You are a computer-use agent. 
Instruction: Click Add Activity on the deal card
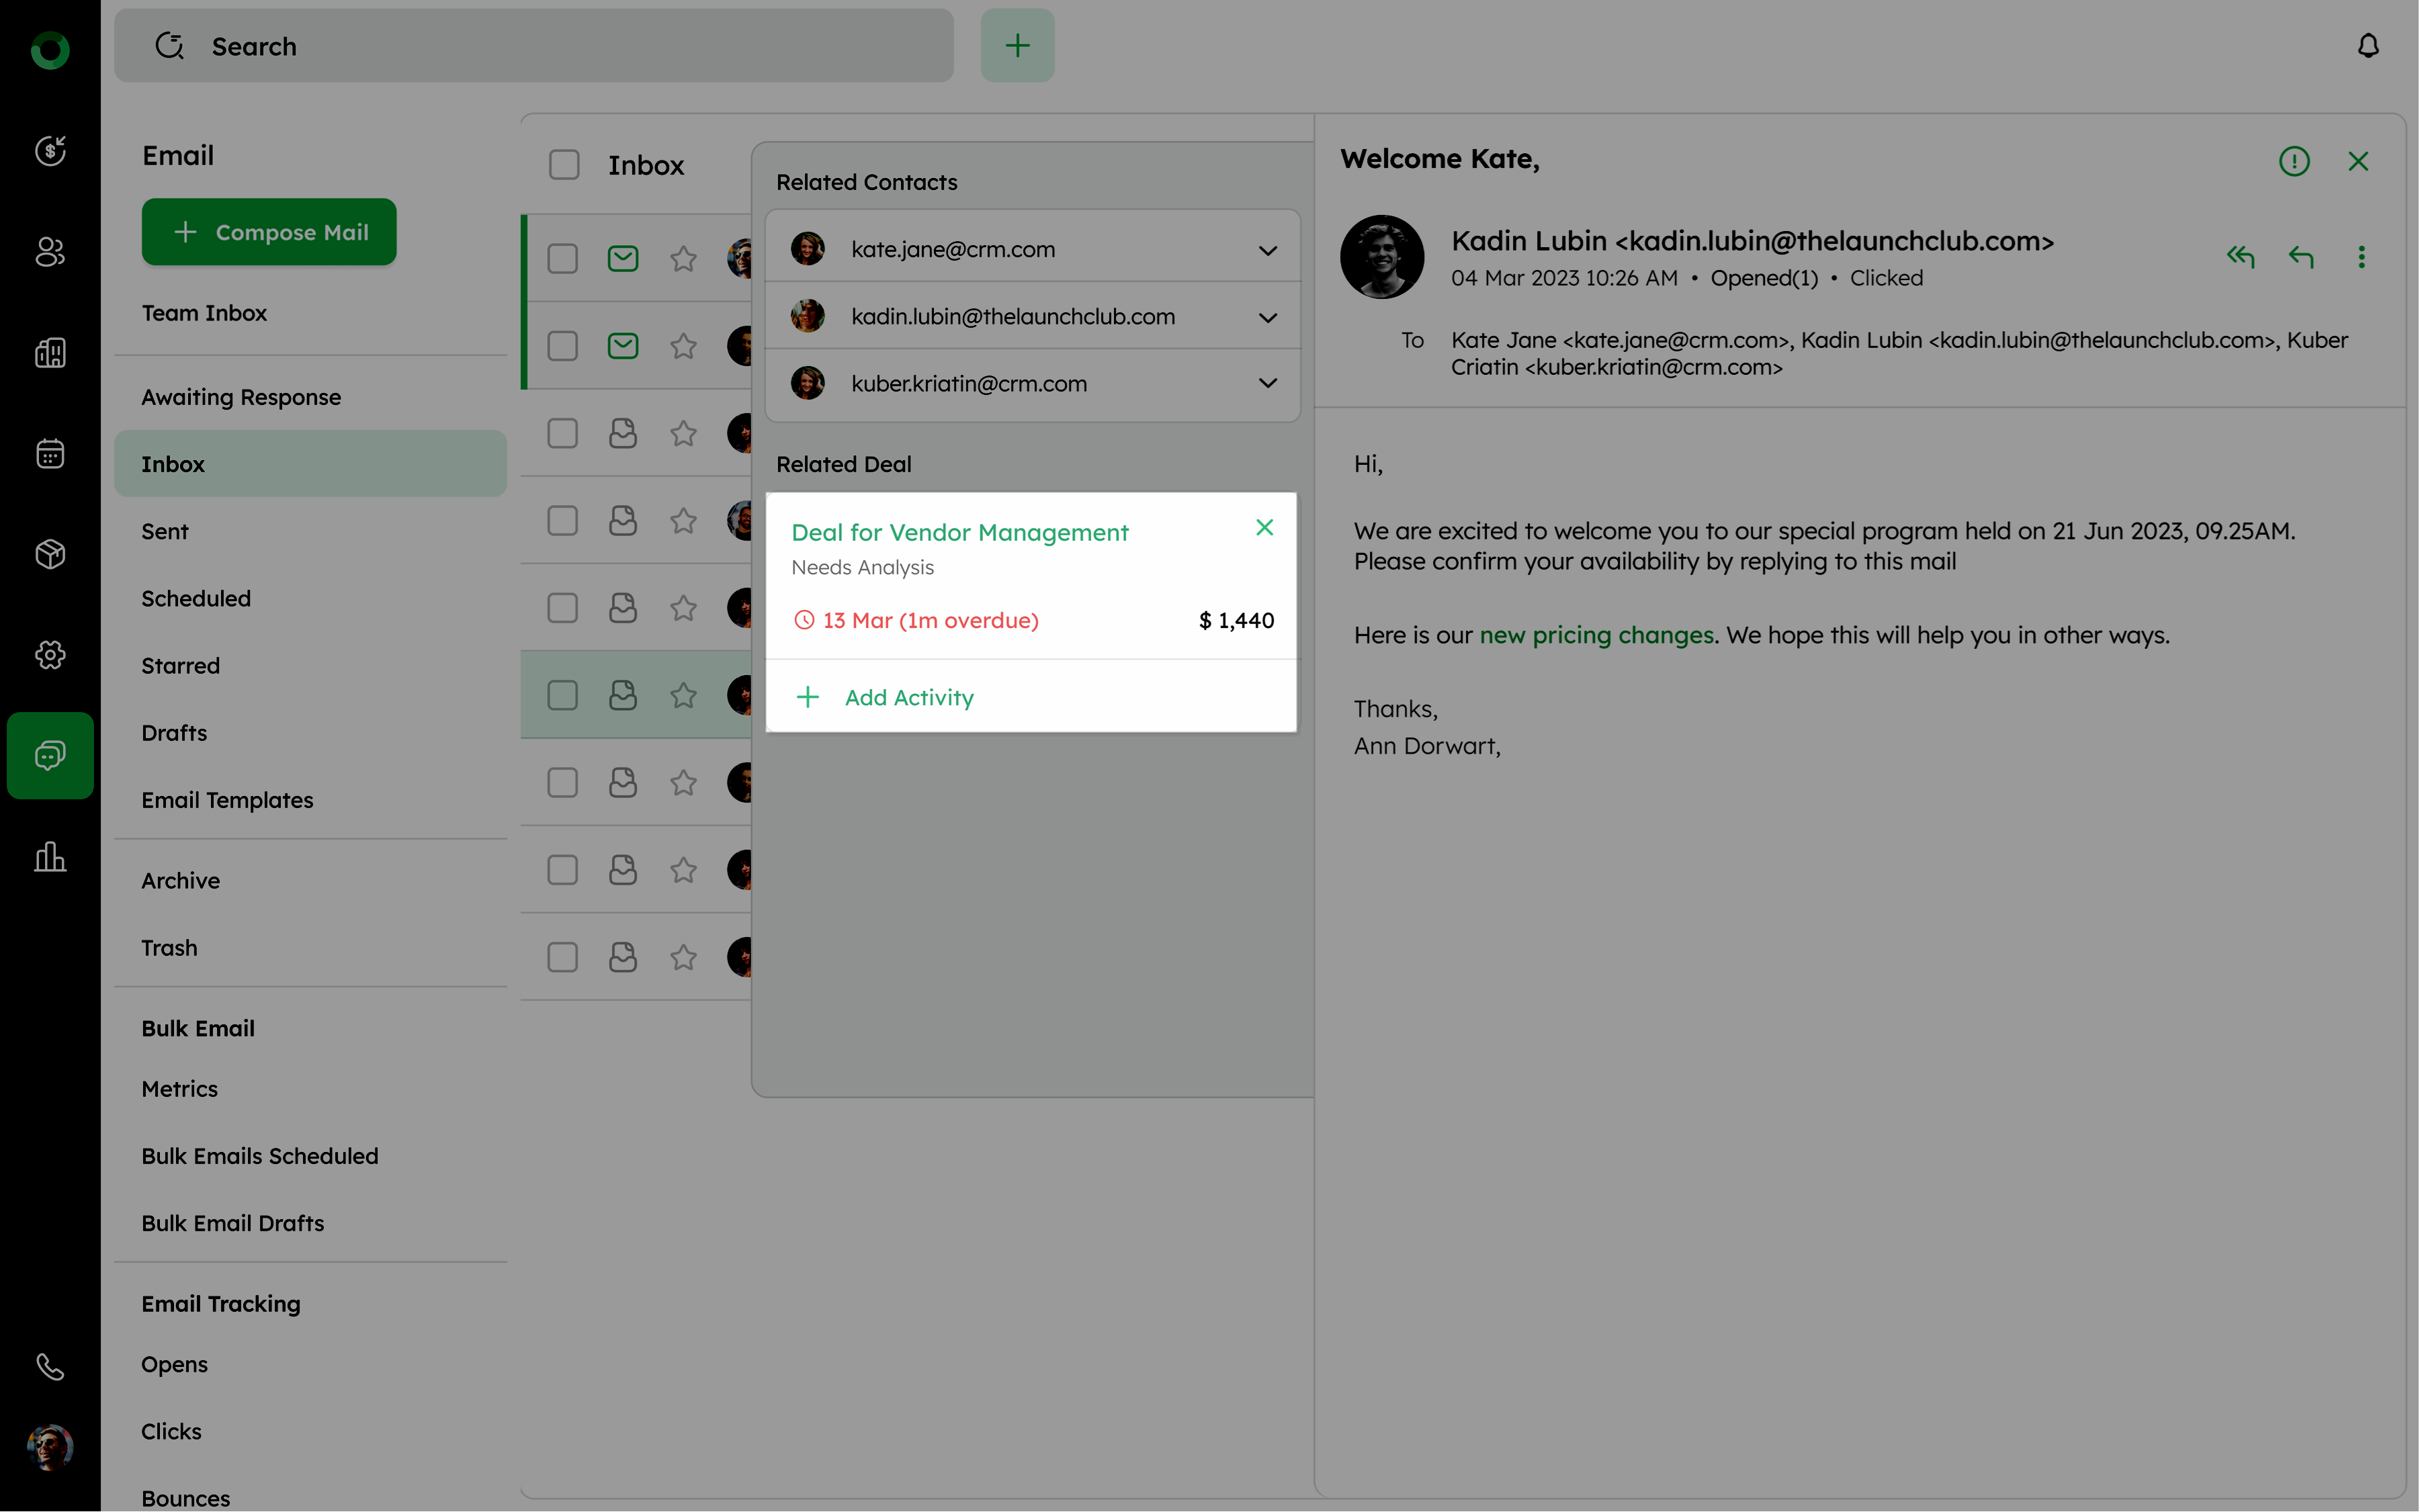(x=908, y=697)
